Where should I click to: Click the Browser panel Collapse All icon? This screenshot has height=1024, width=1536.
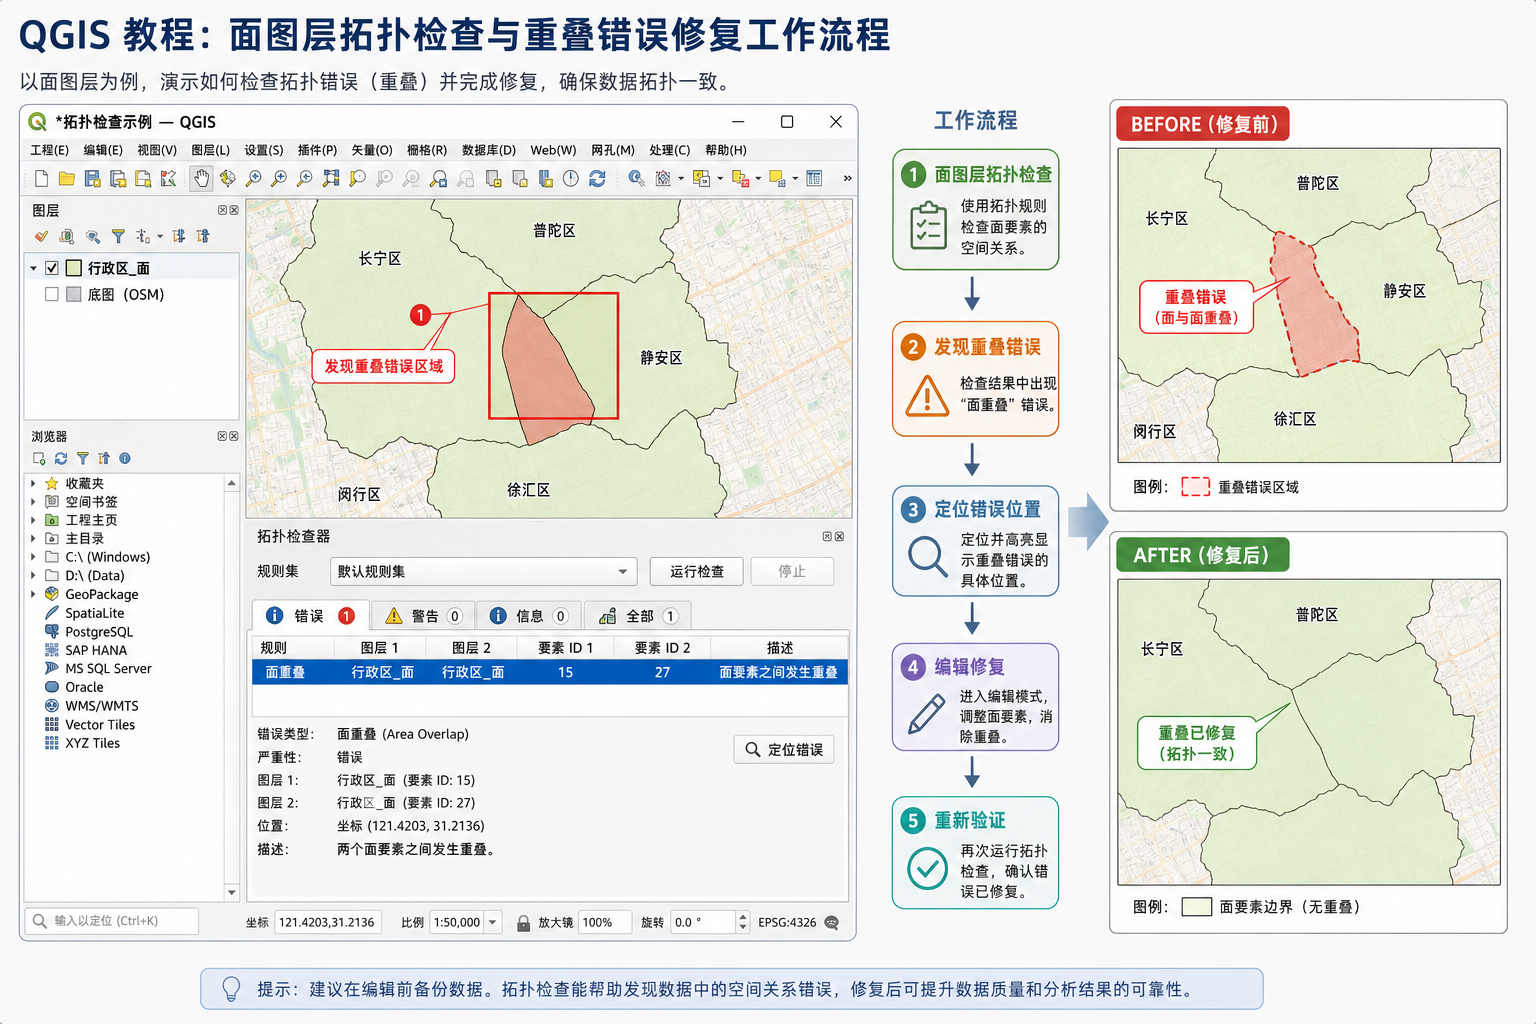click(x=104, y=458)
